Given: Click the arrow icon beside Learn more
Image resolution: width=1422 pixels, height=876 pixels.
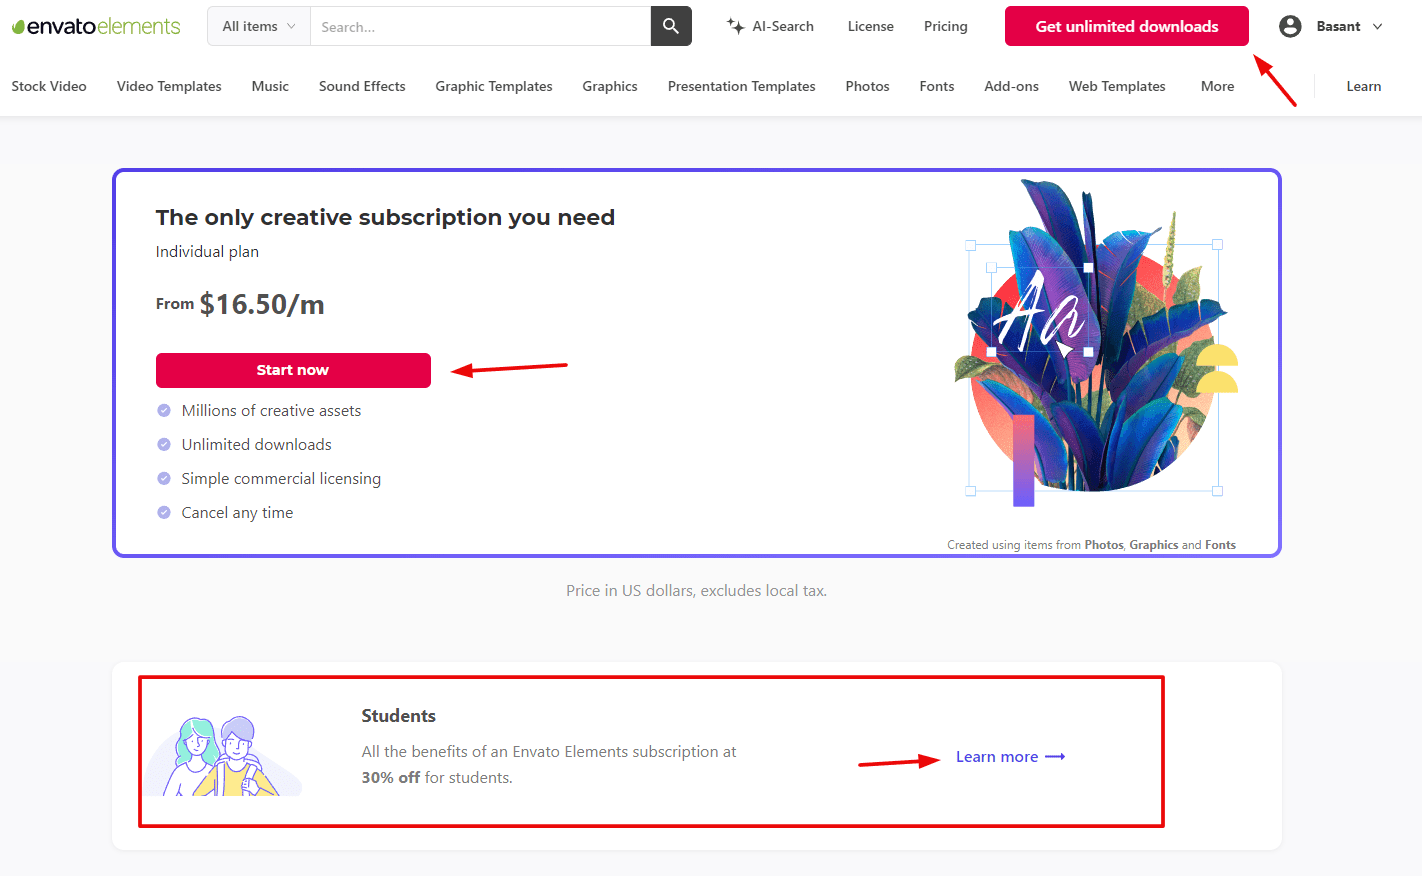Looking at the screenshot, I should coord(1055,757).
